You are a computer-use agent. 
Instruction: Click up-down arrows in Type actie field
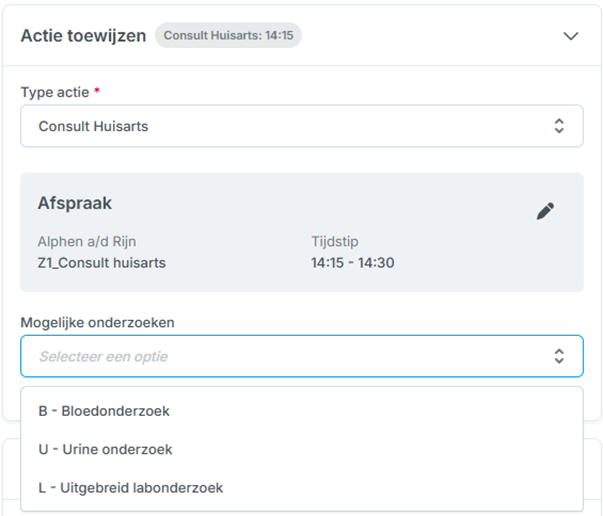(x=559, y=127)
